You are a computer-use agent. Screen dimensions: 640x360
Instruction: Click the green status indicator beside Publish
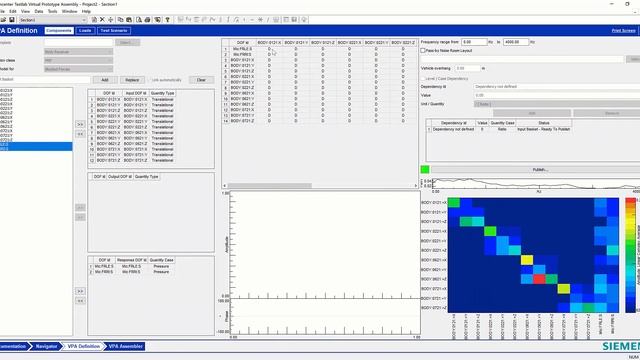[425, 169]
